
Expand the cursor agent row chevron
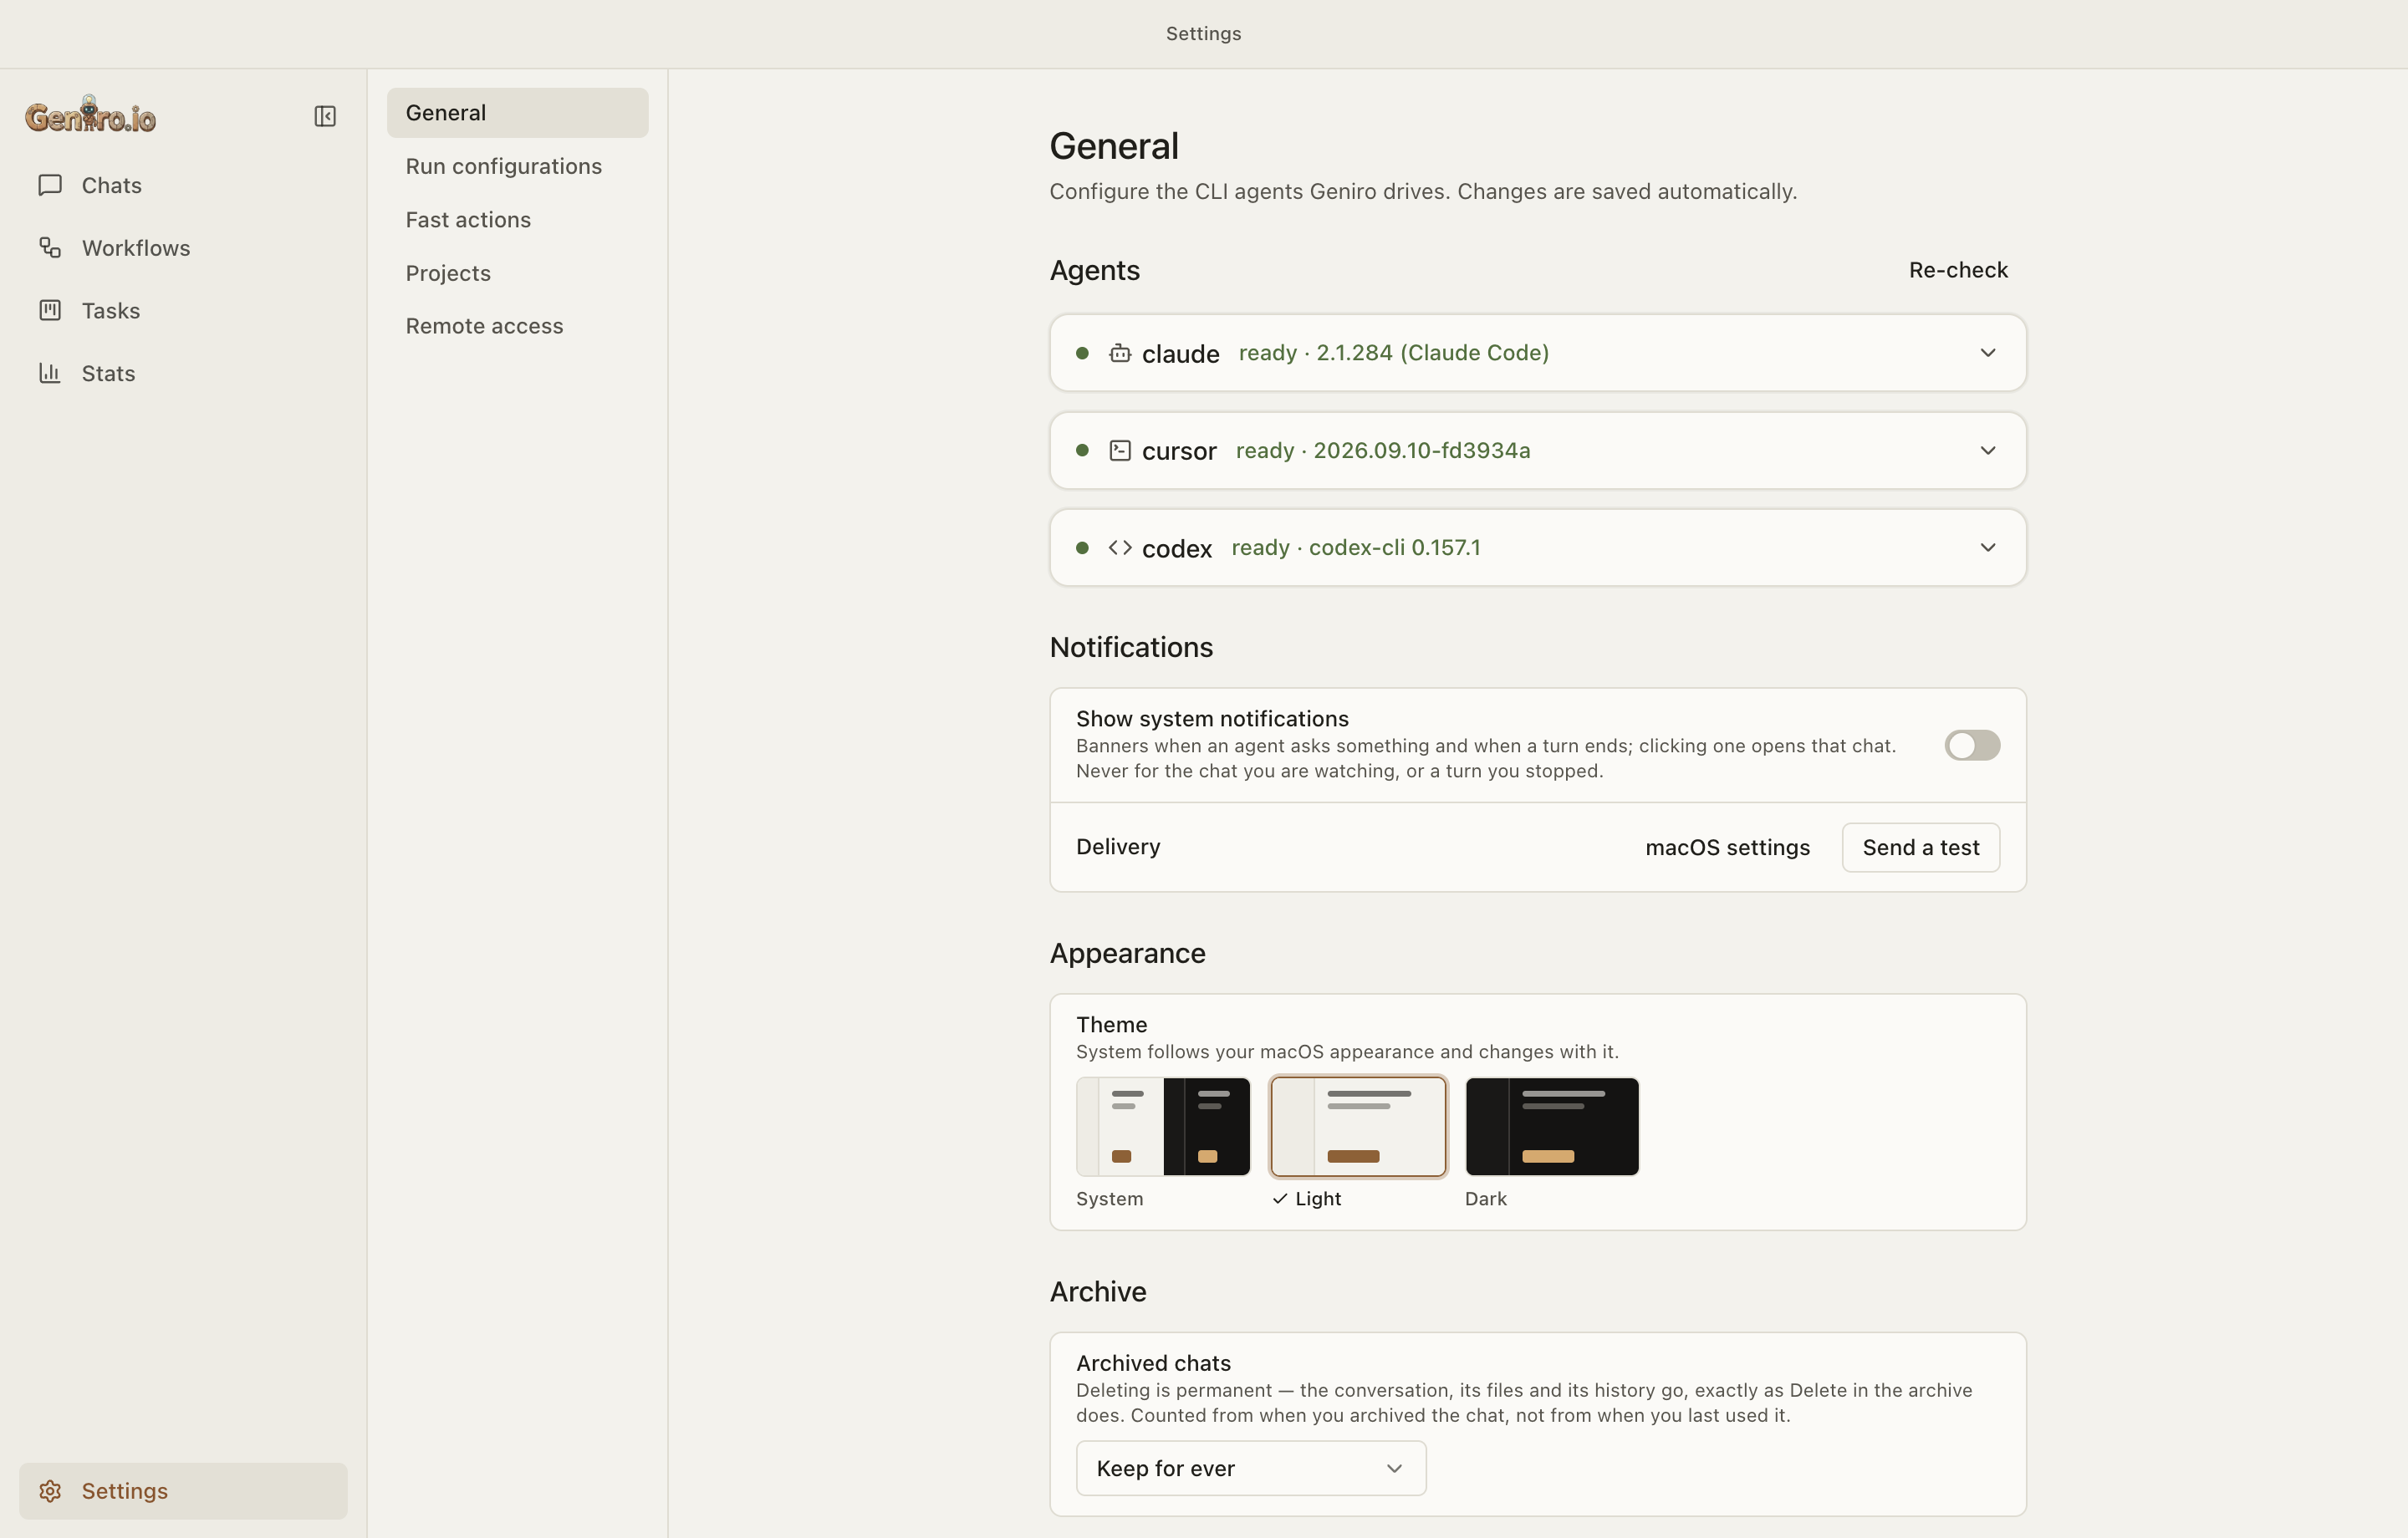1988,451
